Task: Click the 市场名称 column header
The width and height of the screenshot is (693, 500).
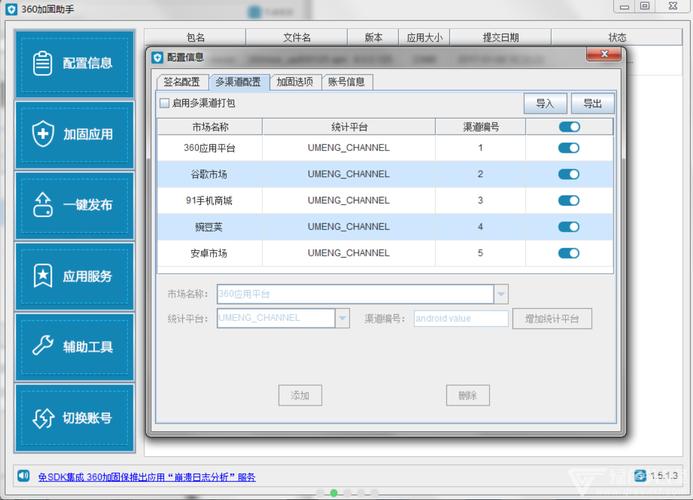Action: click(210, 127)
